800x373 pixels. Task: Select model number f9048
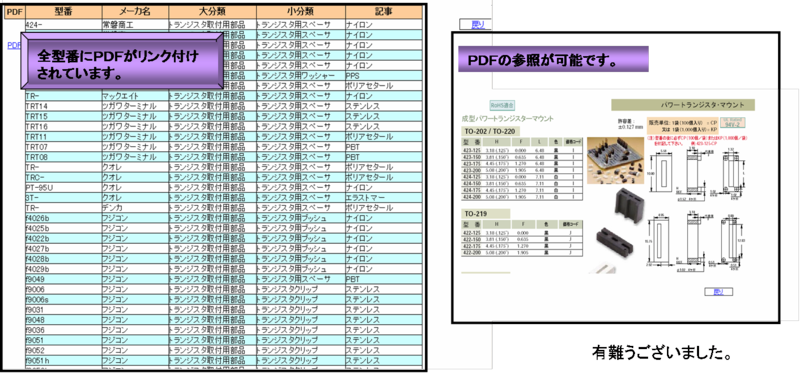click(63, 320)
